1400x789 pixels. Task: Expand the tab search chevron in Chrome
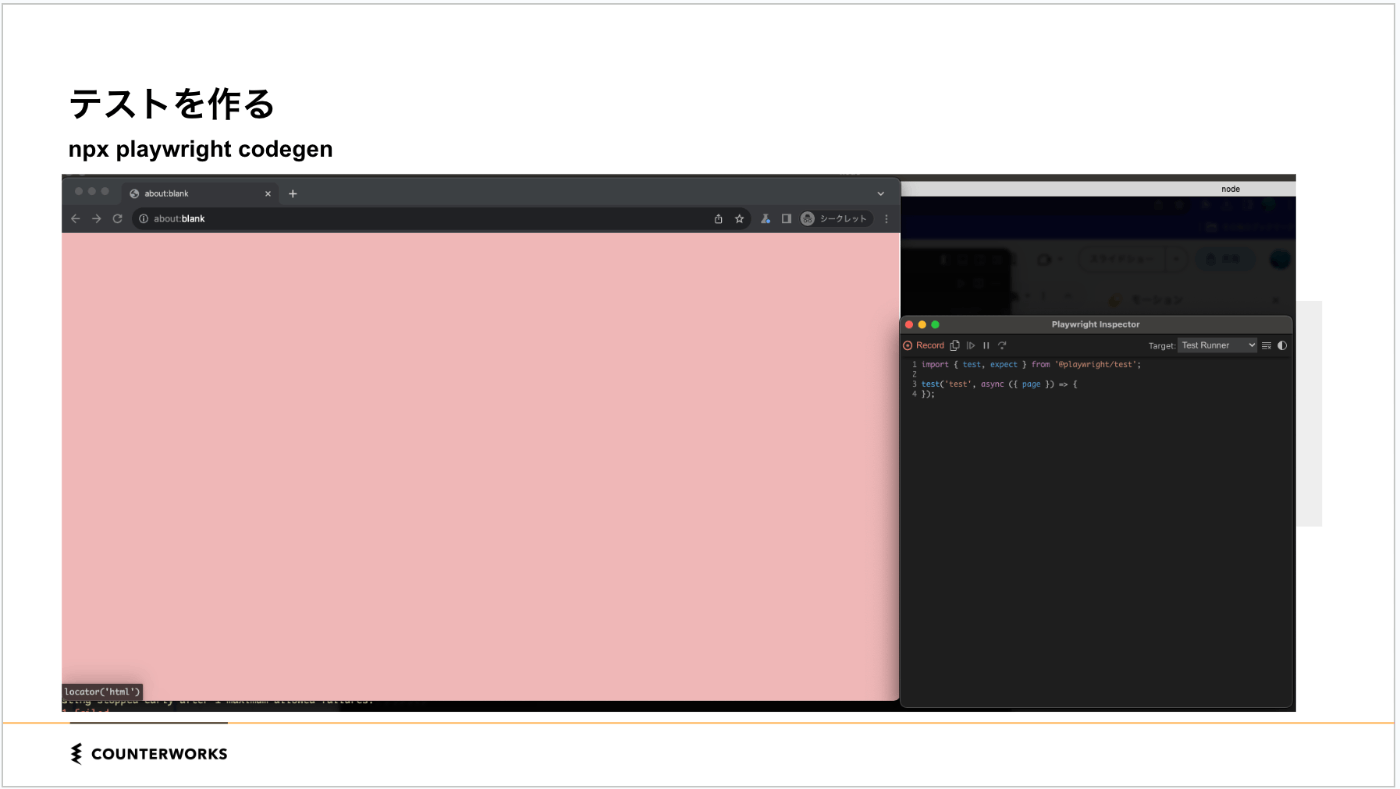point(881,193)
